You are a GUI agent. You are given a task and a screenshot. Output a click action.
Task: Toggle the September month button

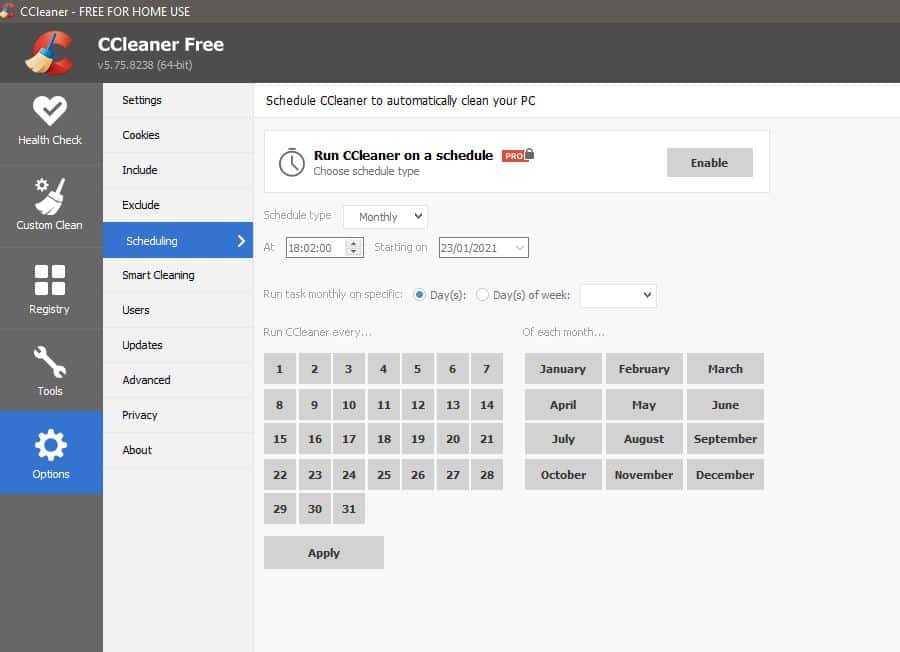(726, 439)
